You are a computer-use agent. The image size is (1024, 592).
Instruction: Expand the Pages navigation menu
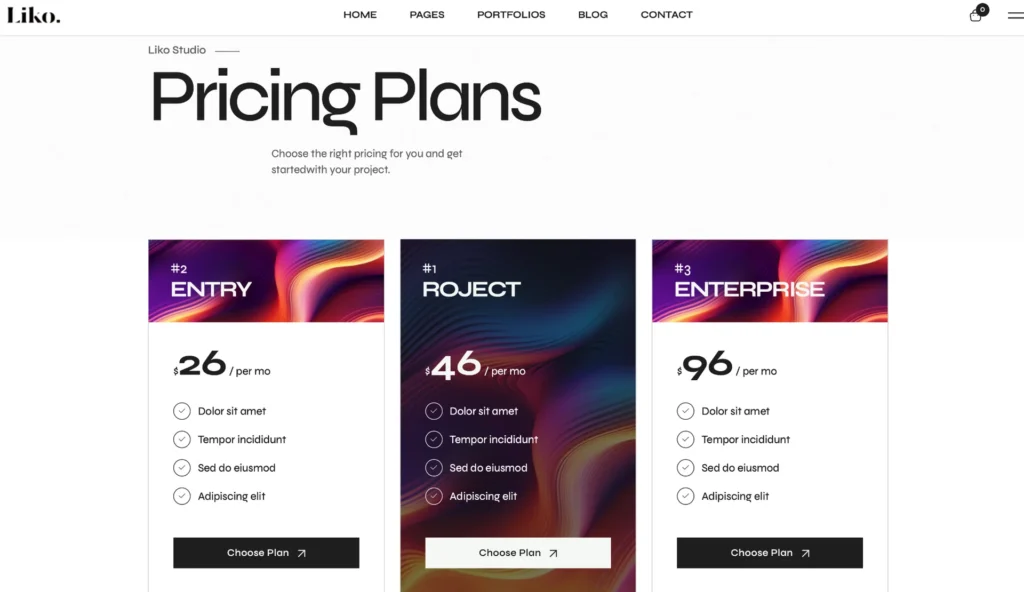427,15
